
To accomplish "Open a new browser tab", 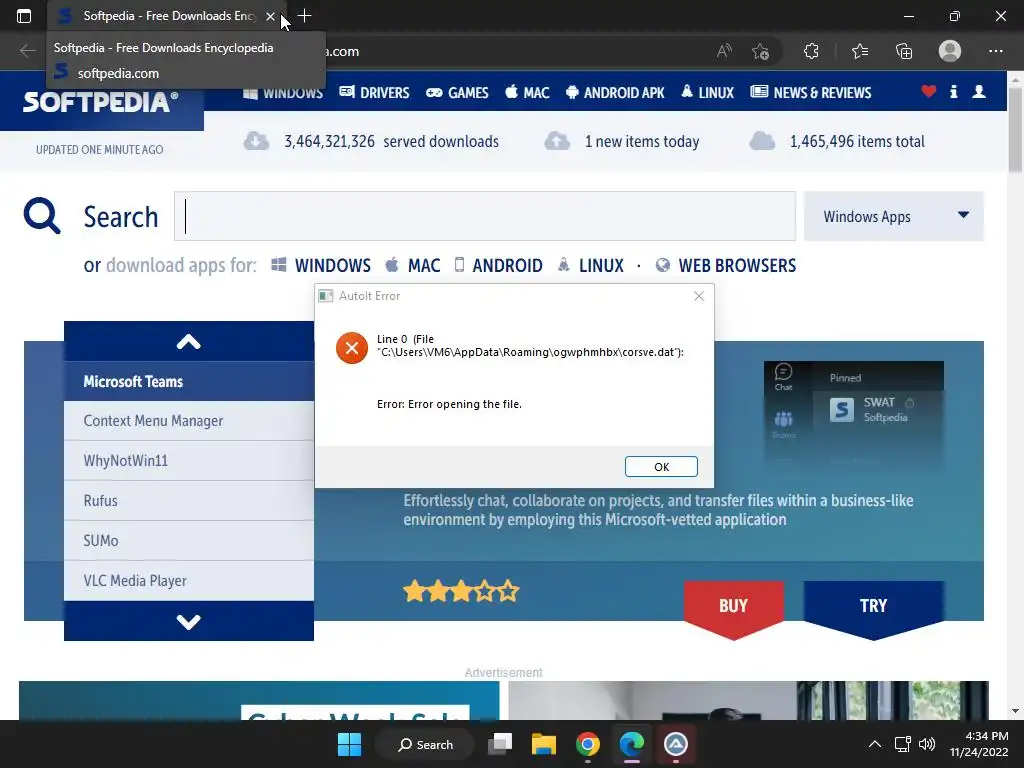I will click(x=304, y=16).
